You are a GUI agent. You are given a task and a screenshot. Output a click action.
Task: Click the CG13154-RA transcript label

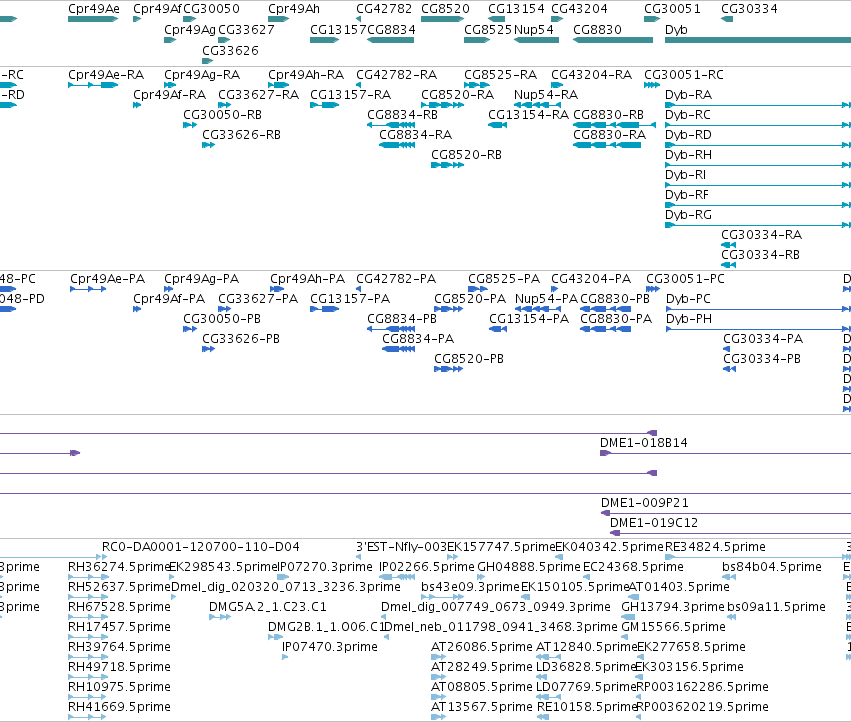pos(528,115)
